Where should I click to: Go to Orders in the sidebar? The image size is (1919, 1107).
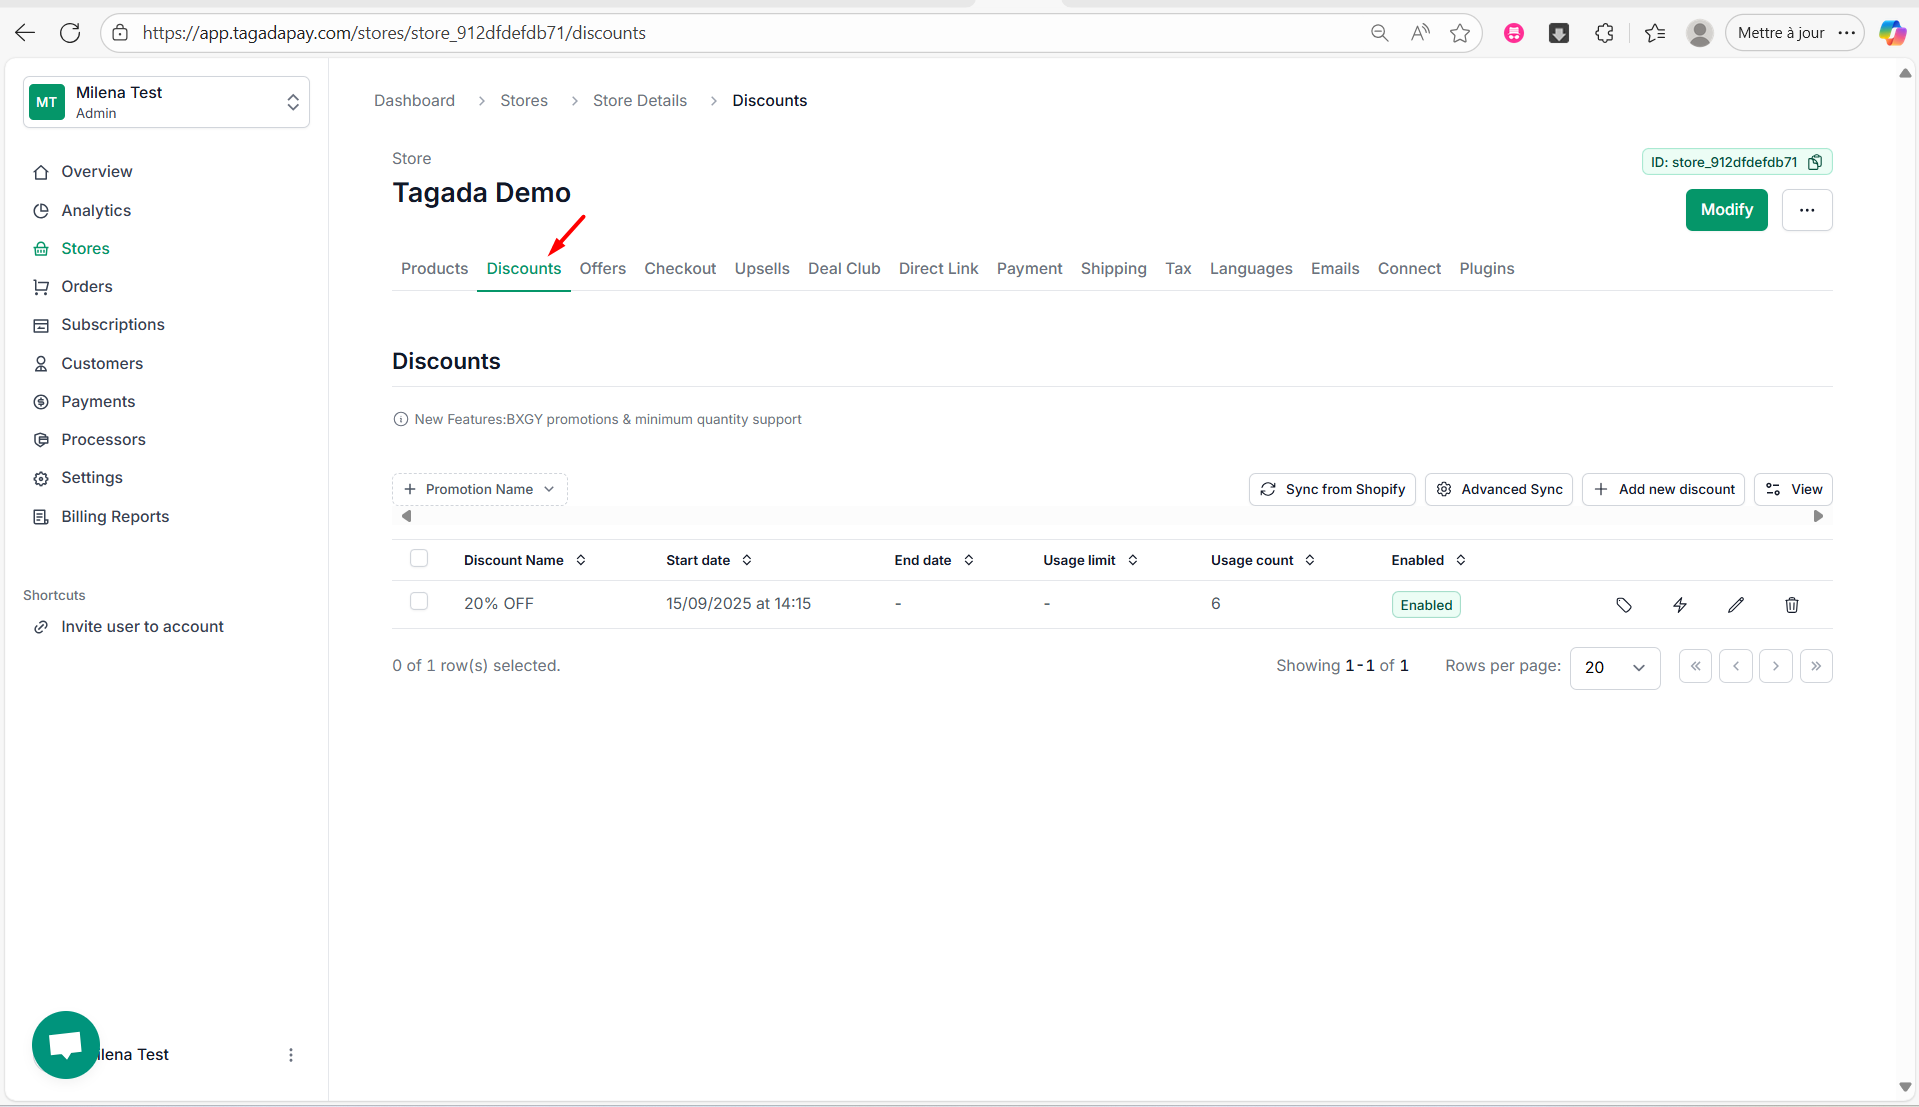[87, 287]
